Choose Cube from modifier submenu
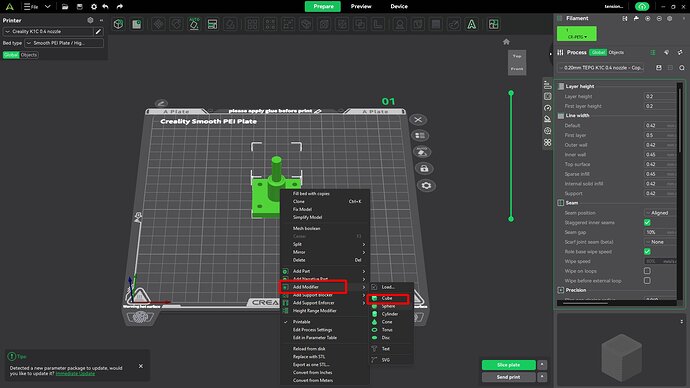This screenshot has height=388, width=690. click(387, 298)
